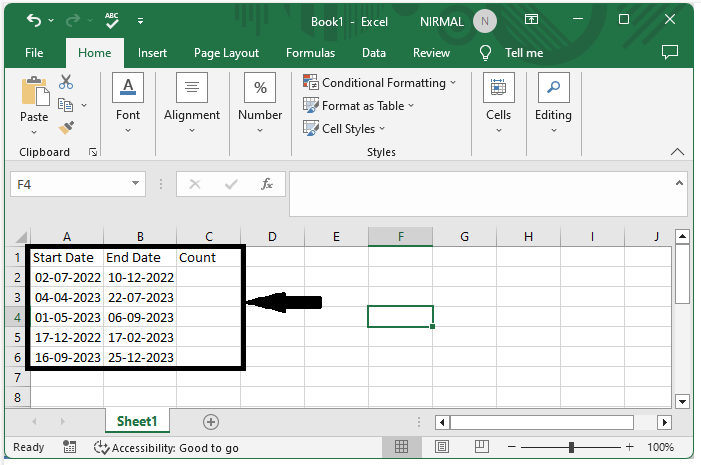
Task: Switch to Normal view in status bar
Action: 401,447
